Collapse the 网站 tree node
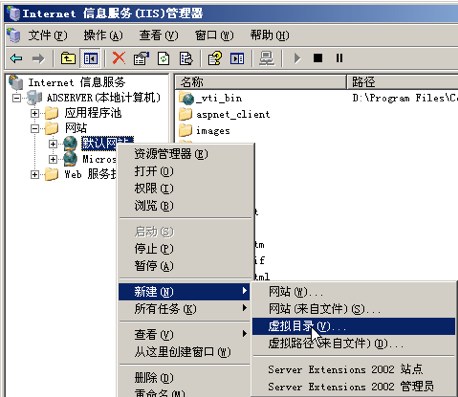This screenshot has height=397, width=458. (x=34, y=129)
